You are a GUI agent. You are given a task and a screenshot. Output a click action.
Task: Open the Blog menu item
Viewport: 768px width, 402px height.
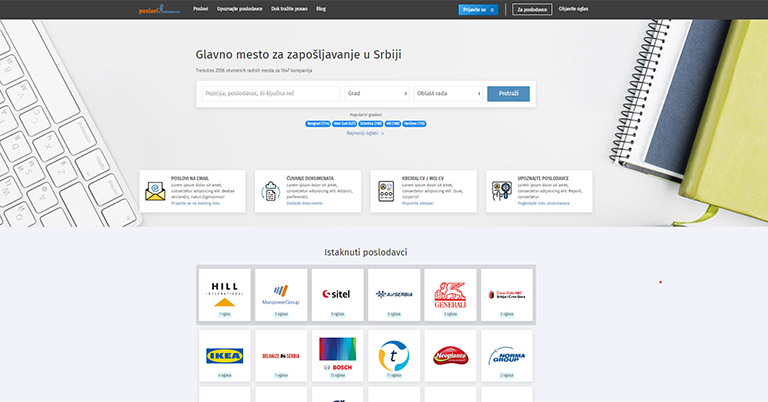(x=321, y=9)
